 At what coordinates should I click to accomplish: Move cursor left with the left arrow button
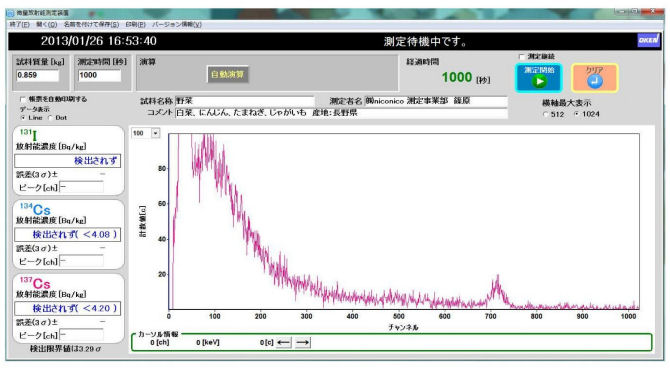(x=283, y=342)
